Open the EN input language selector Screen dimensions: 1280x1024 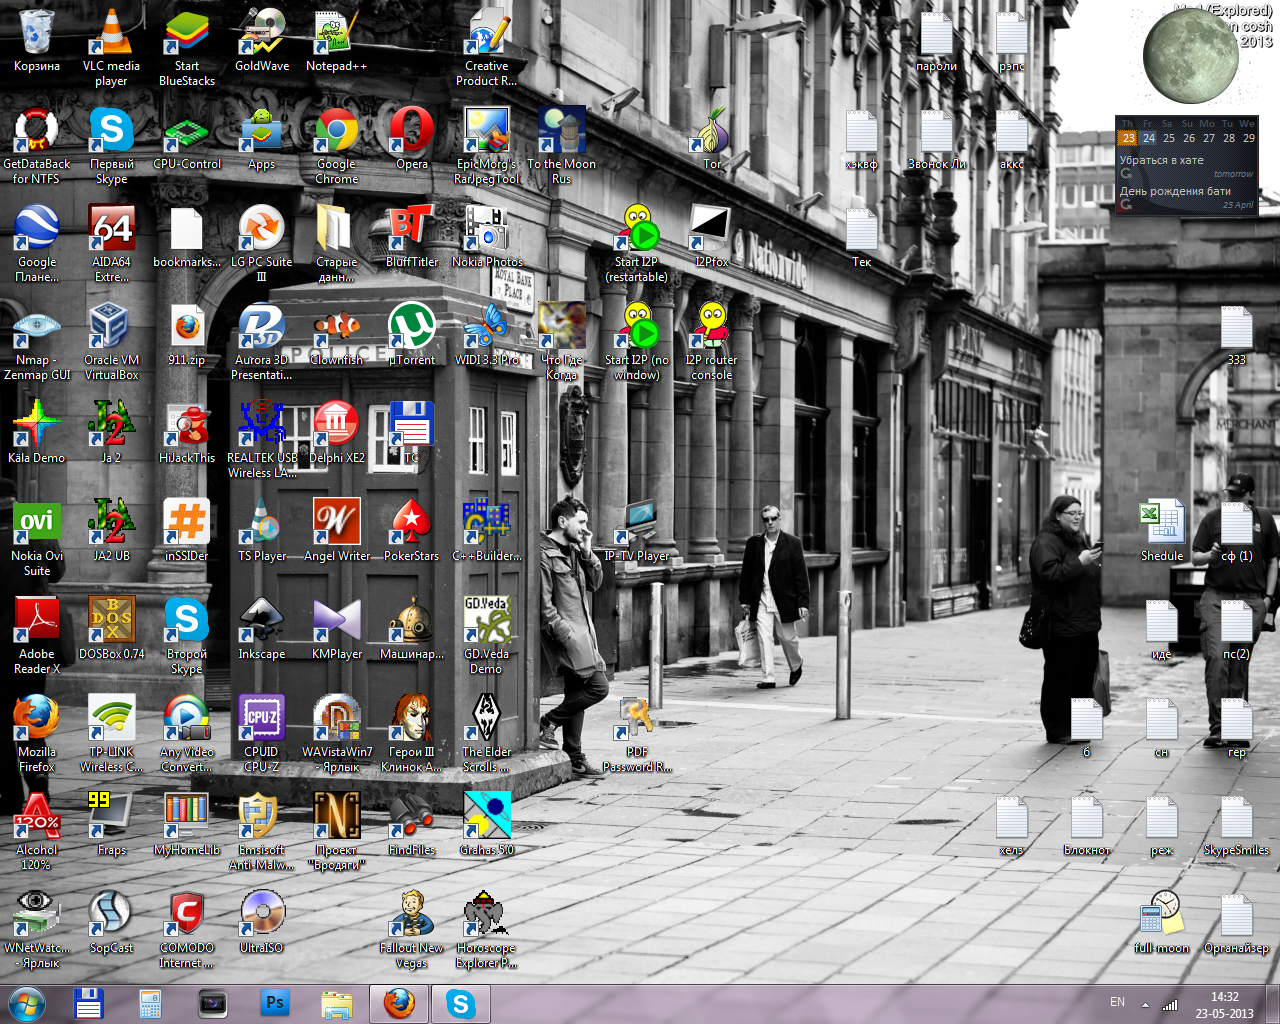point(1117,1002)
